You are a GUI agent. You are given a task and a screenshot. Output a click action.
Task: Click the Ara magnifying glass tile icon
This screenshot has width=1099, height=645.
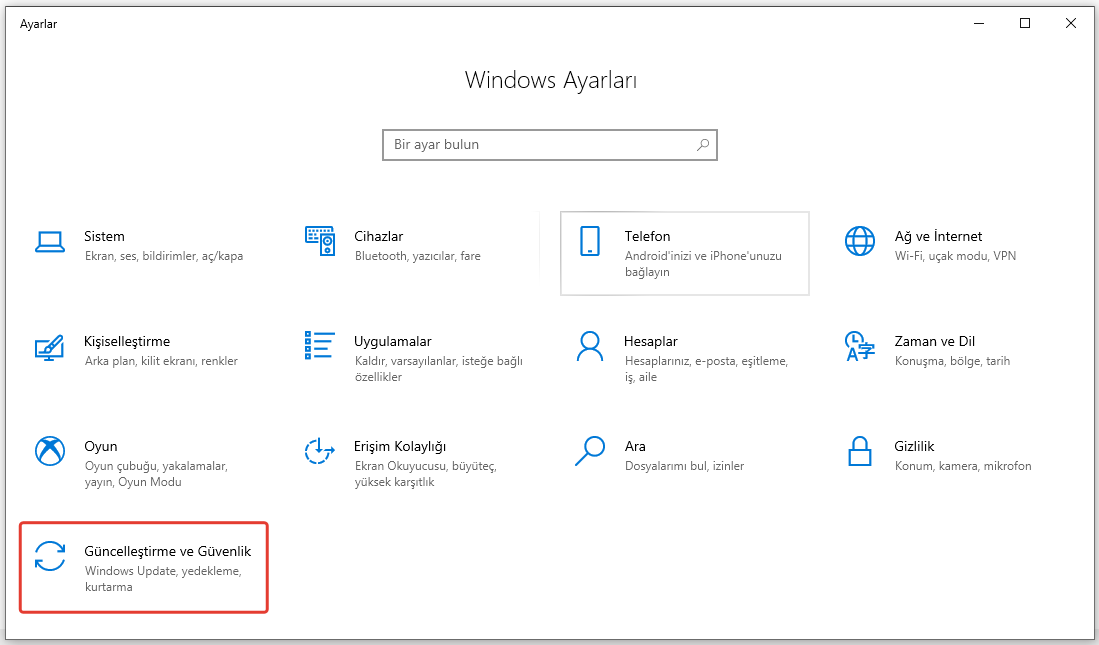click(590, 451)
